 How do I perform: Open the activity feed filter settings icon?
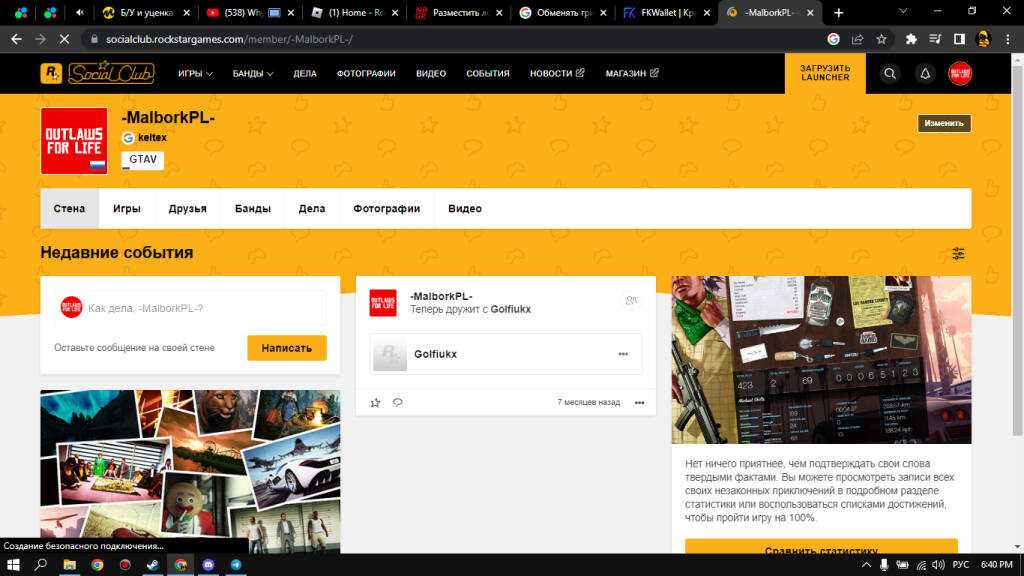(957, 253)
